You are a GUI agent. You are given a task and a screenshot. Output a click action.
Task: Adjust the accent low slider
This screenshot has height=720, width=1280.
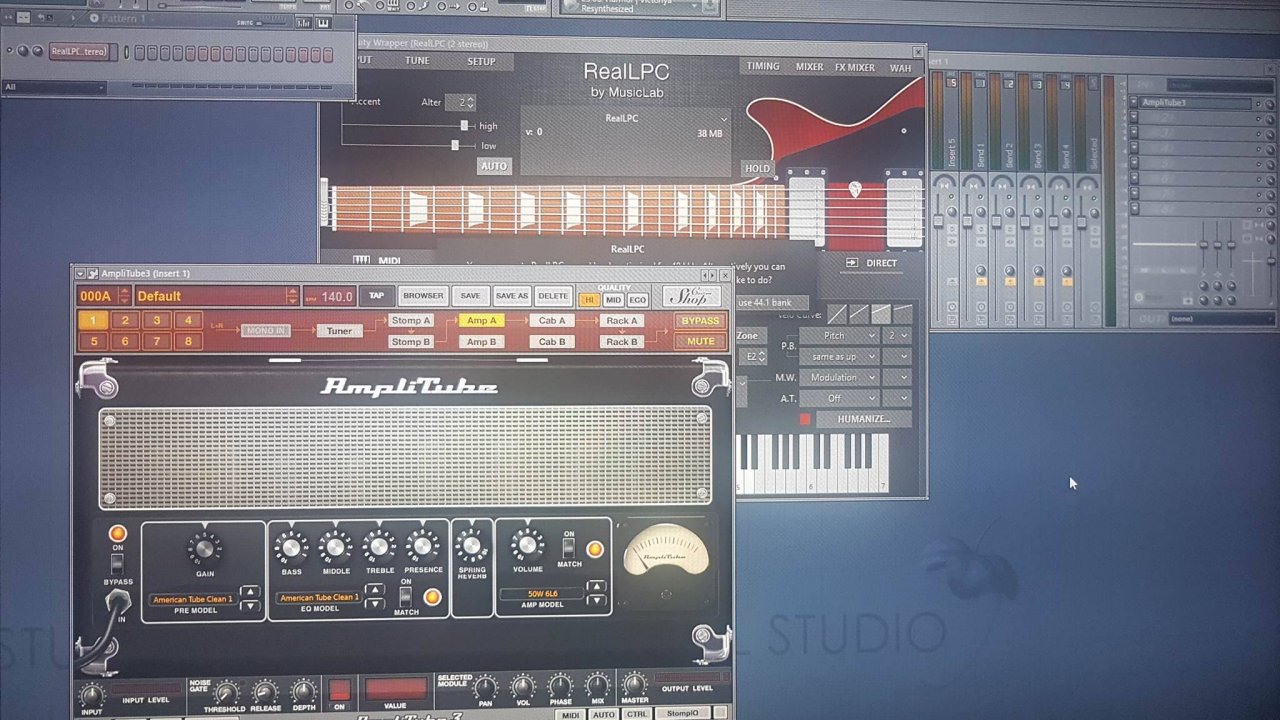(455, 146)
